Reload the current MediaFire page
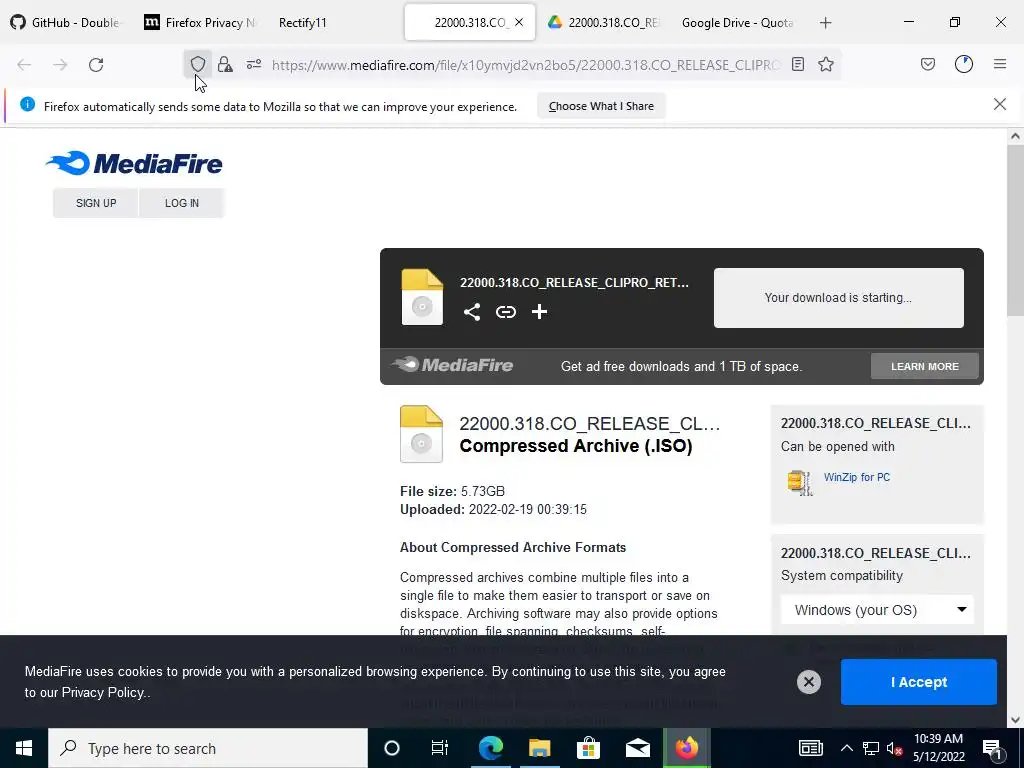Screen dimensions: 1024x768 [x=96, y=65]
